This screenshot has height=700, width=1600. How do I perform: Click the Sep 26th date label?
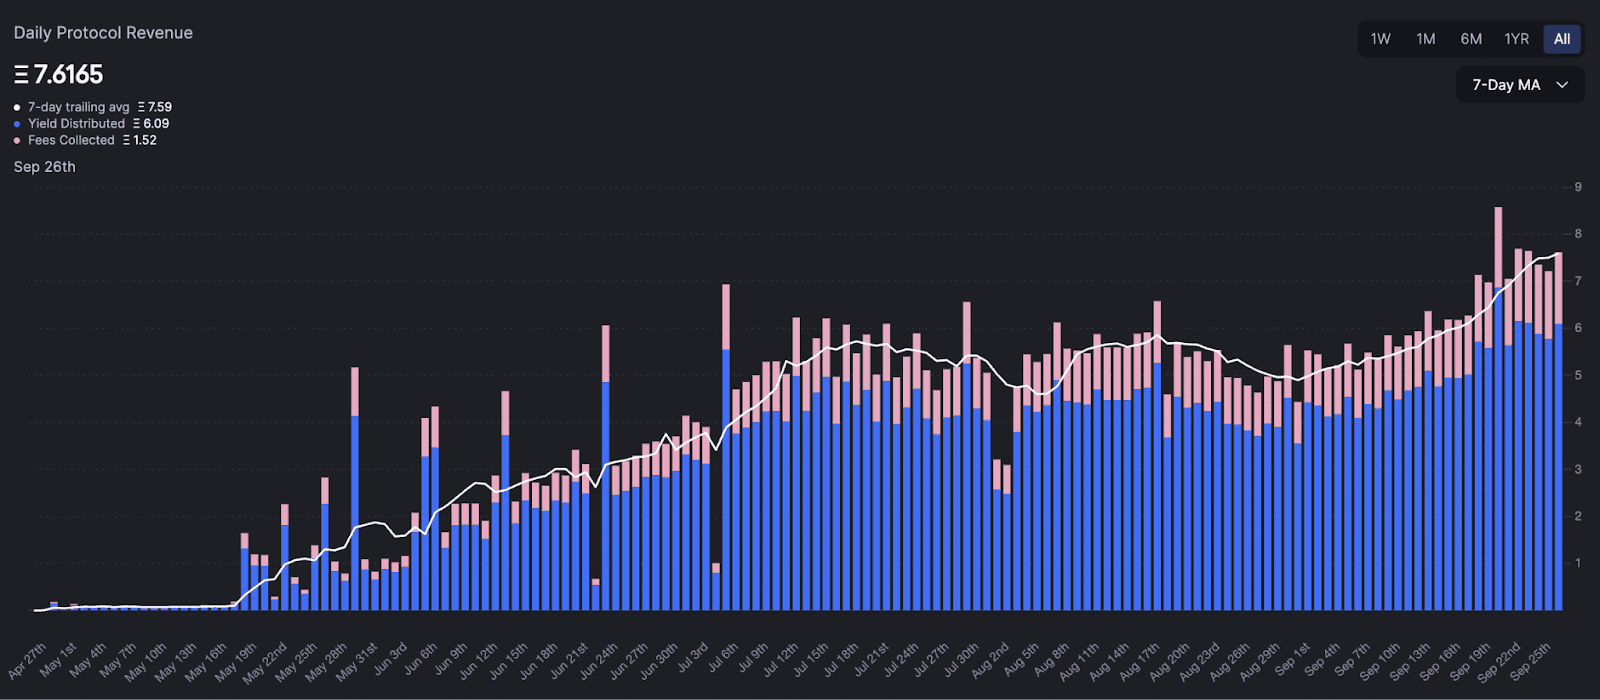45,167
